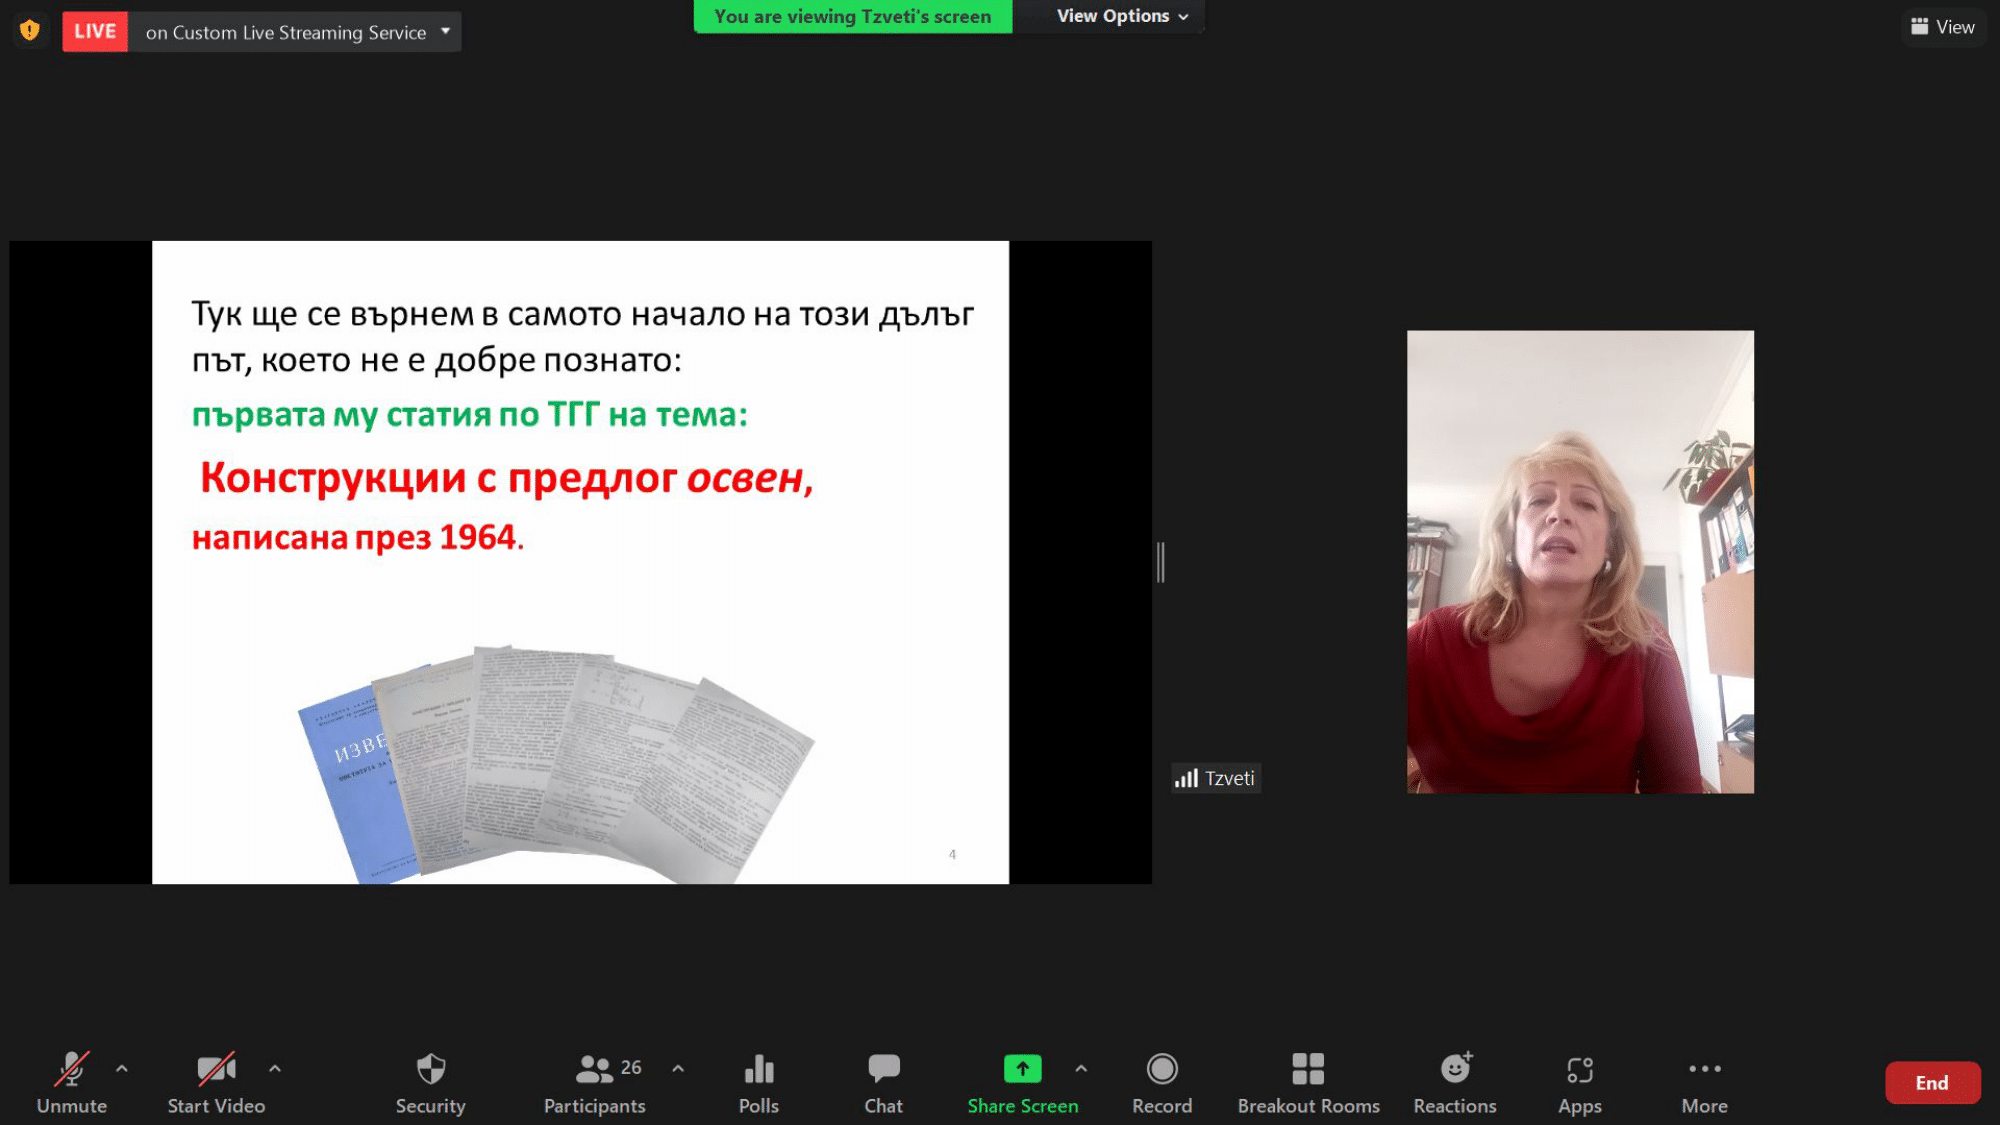Open the Polls bar-chart icon
The height and width of the screenshot is (1125, 2000).
tap(758, 1069)
